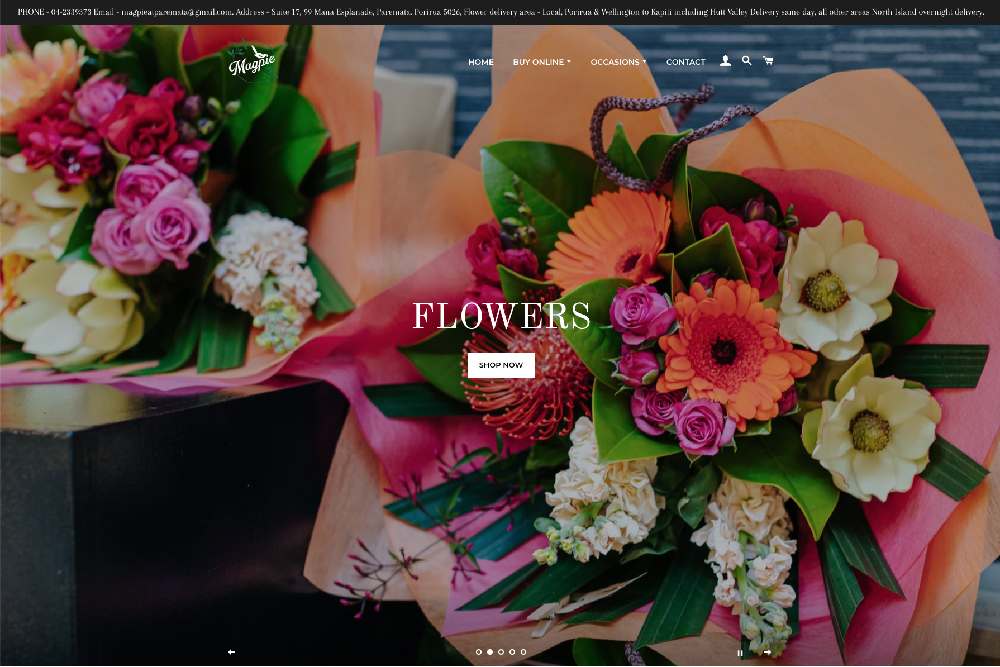
Task: Pause the slideshow
Action: click(x=740, y=652)
